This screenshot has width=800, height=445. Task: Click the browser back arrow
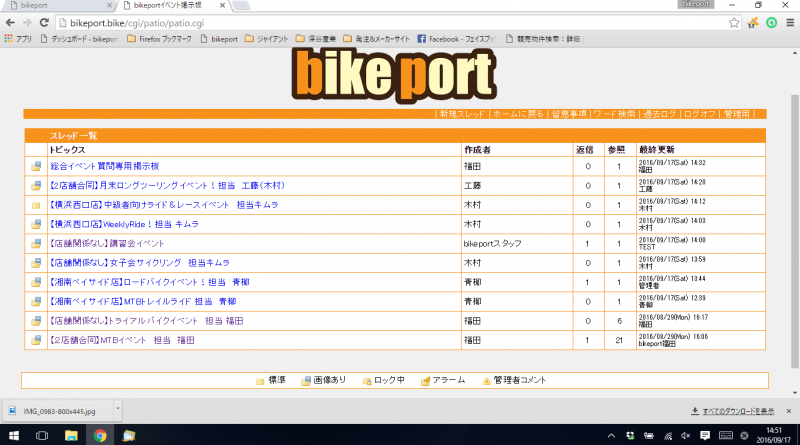pos(10,23)
